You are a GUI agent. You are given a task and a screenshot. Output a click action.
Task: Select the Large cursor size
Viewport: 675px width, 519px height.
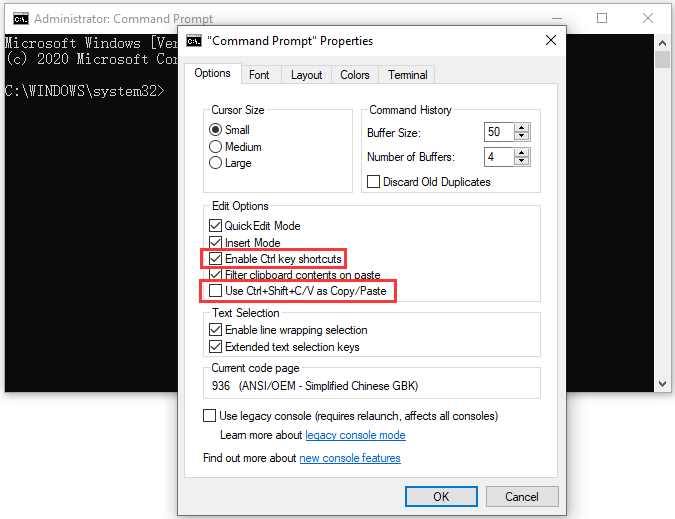tap(216, 163)
